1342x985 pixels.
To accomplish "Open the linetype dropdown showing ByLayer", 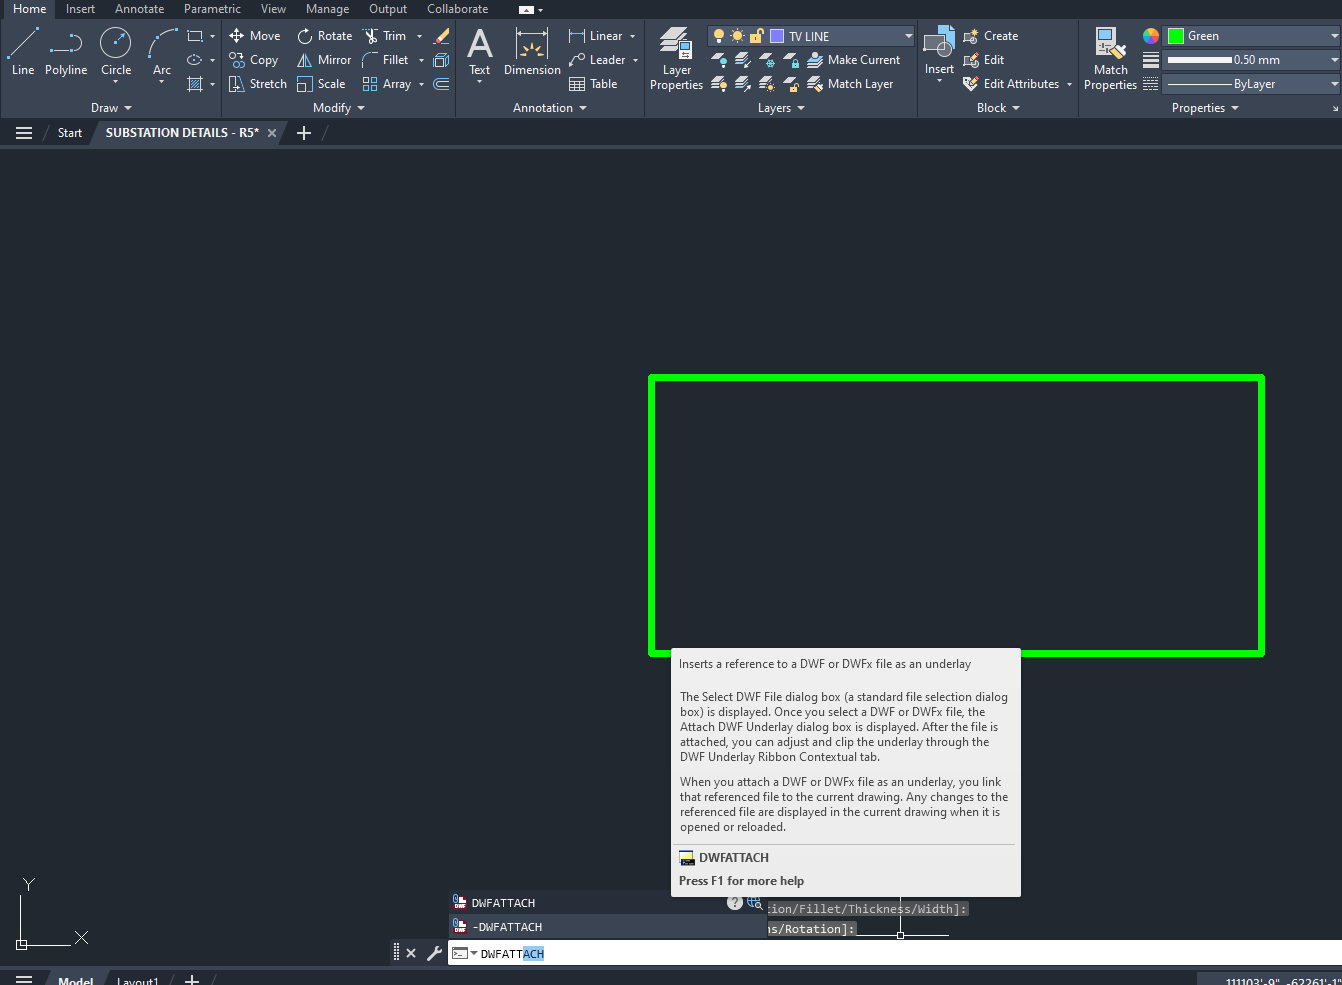I will [x=1333, y=83].
